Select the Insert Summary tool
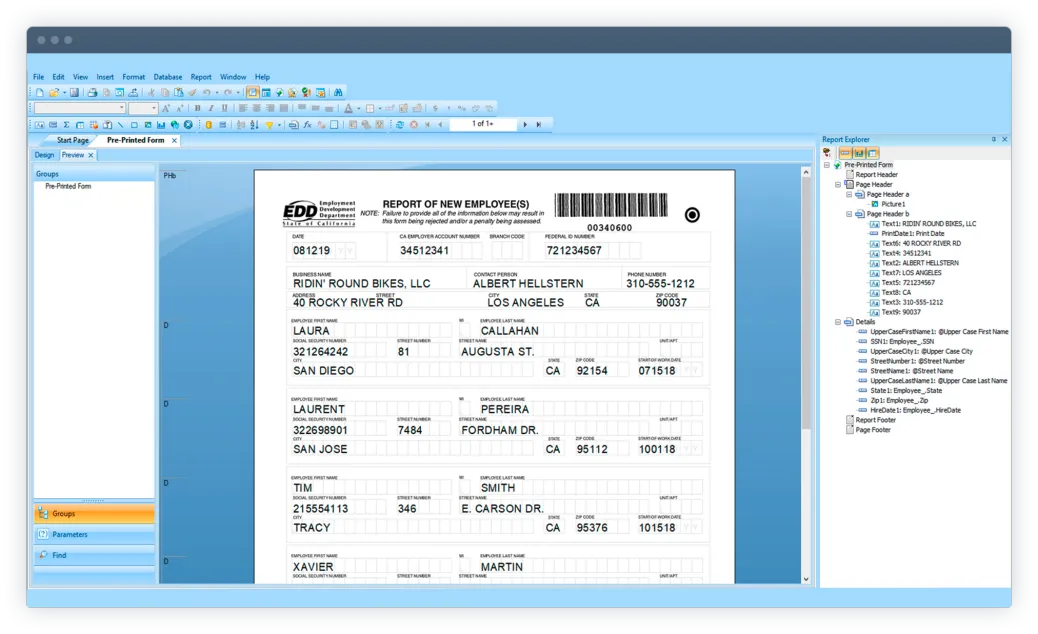The width and height of the screenshot is (1038, 634). point(65,123)
